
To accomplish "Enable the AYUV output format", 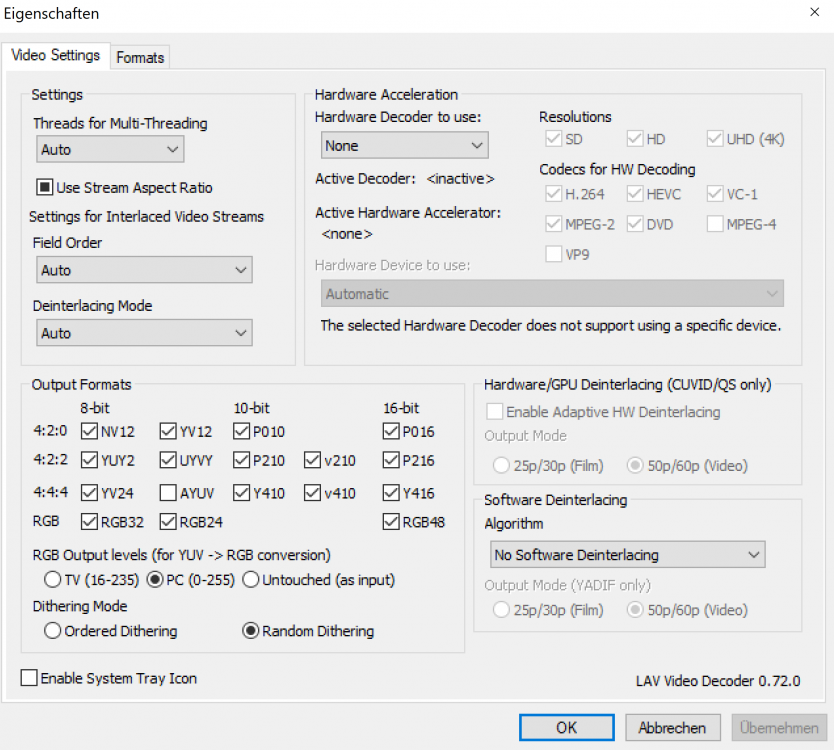I will [x=169, y=493].
